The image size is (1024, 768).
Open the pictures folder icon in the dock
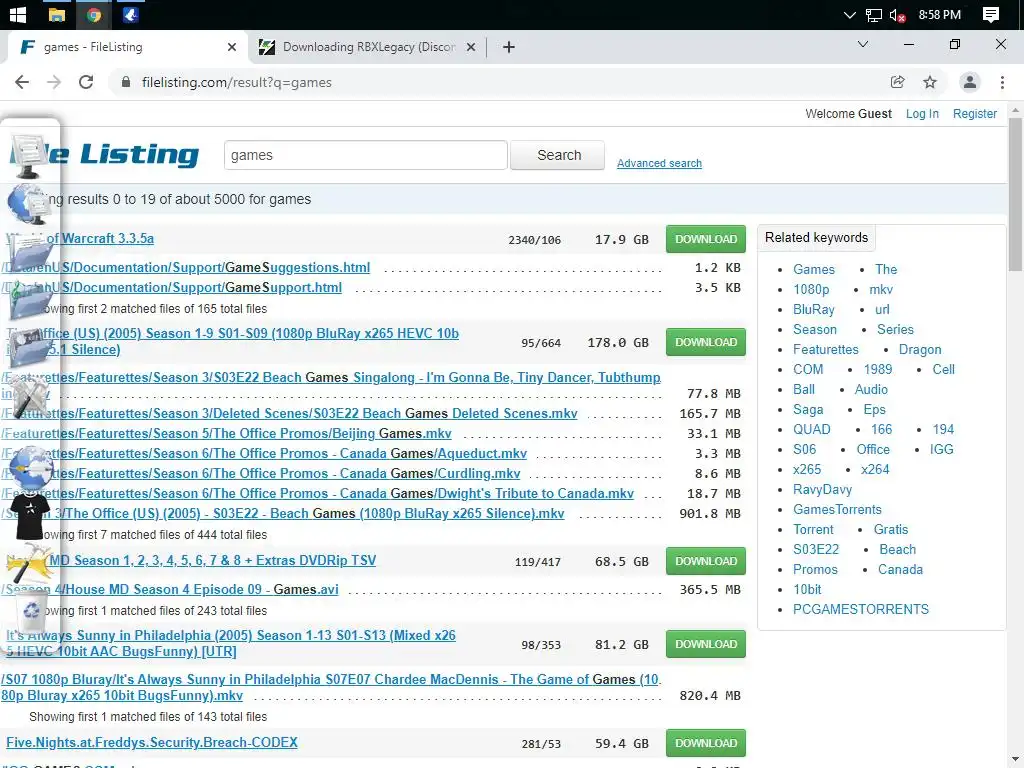(31, 347)
